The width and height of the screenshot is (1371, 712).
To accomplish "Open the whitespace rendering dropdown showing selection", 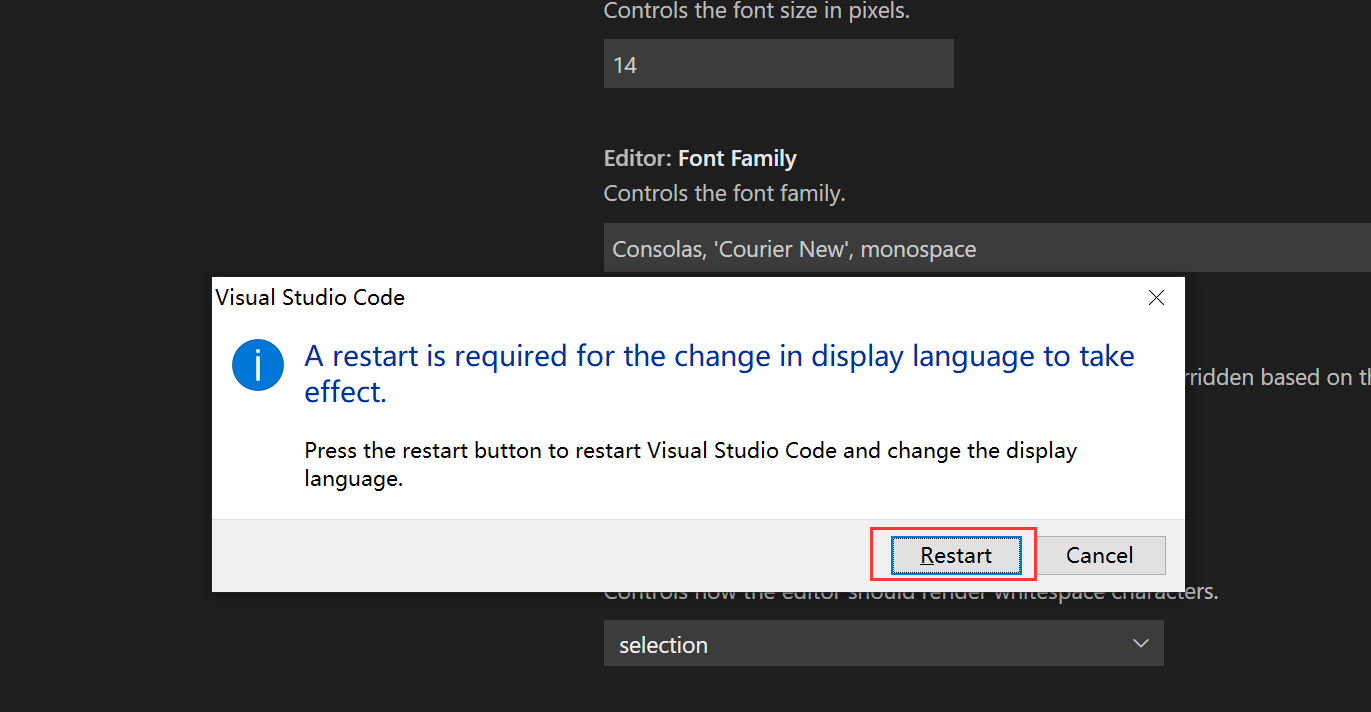I will (x=883, y=643).
